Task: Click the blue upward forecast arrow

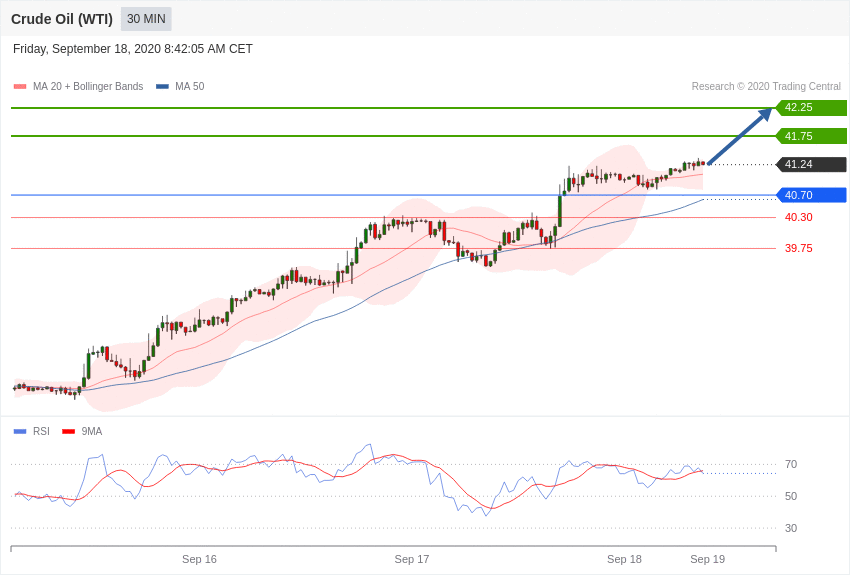Action: pyautogui.click(x=740, y=136)
